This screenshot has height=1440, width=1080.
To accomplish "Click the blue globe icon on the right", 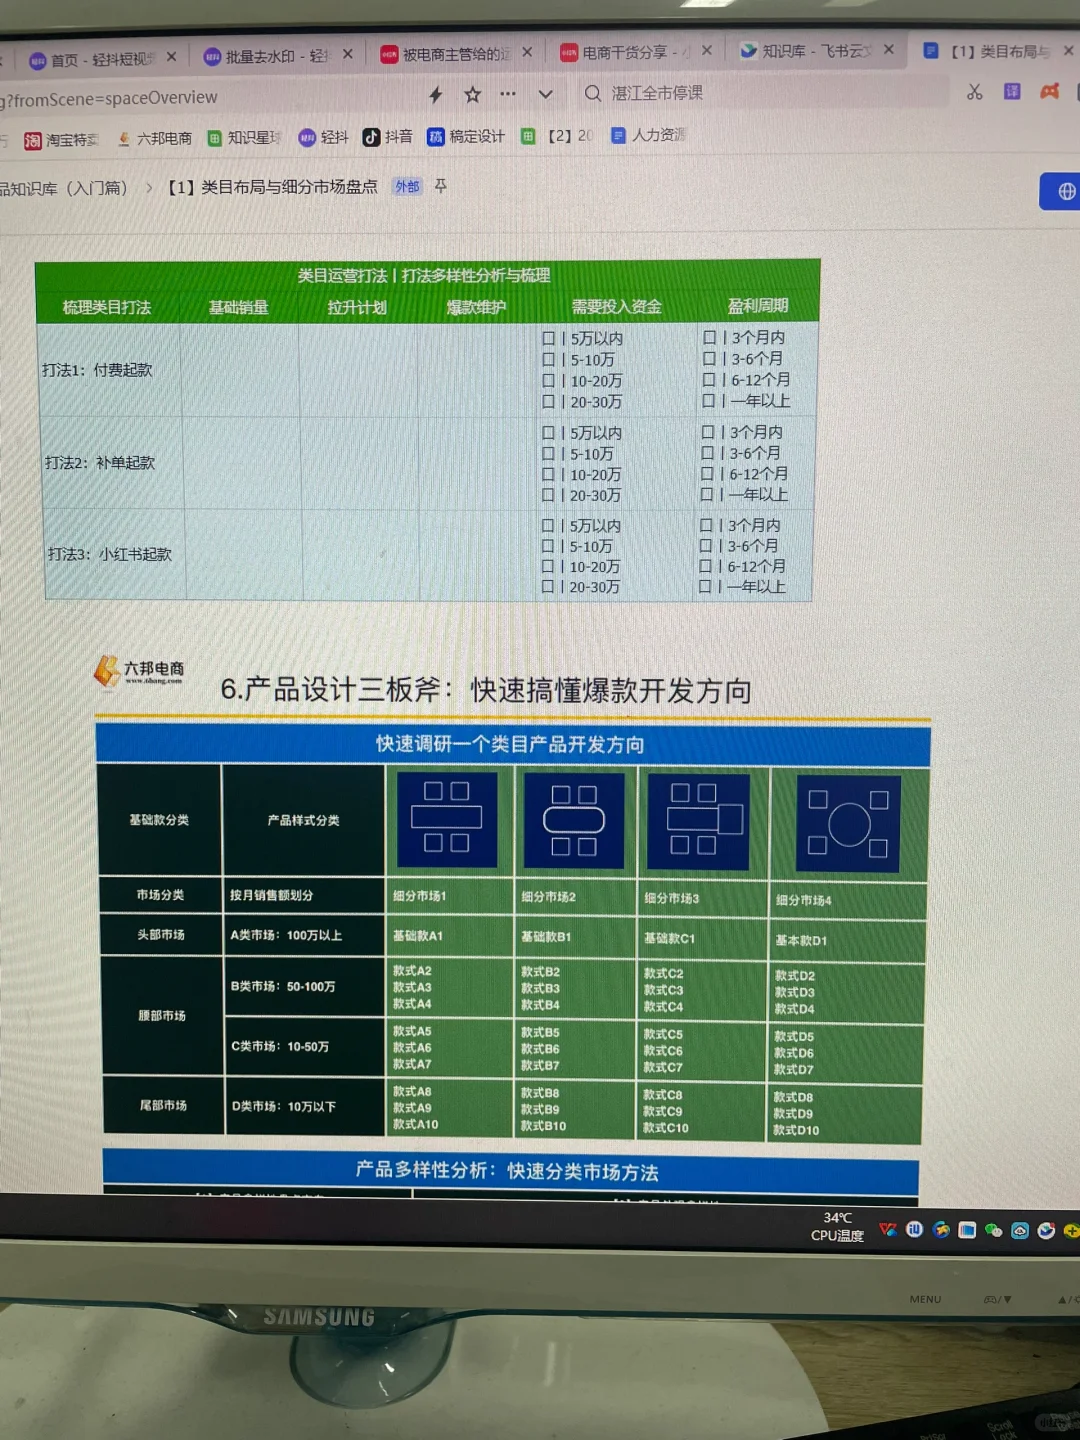I will [x=1065, y=191].
